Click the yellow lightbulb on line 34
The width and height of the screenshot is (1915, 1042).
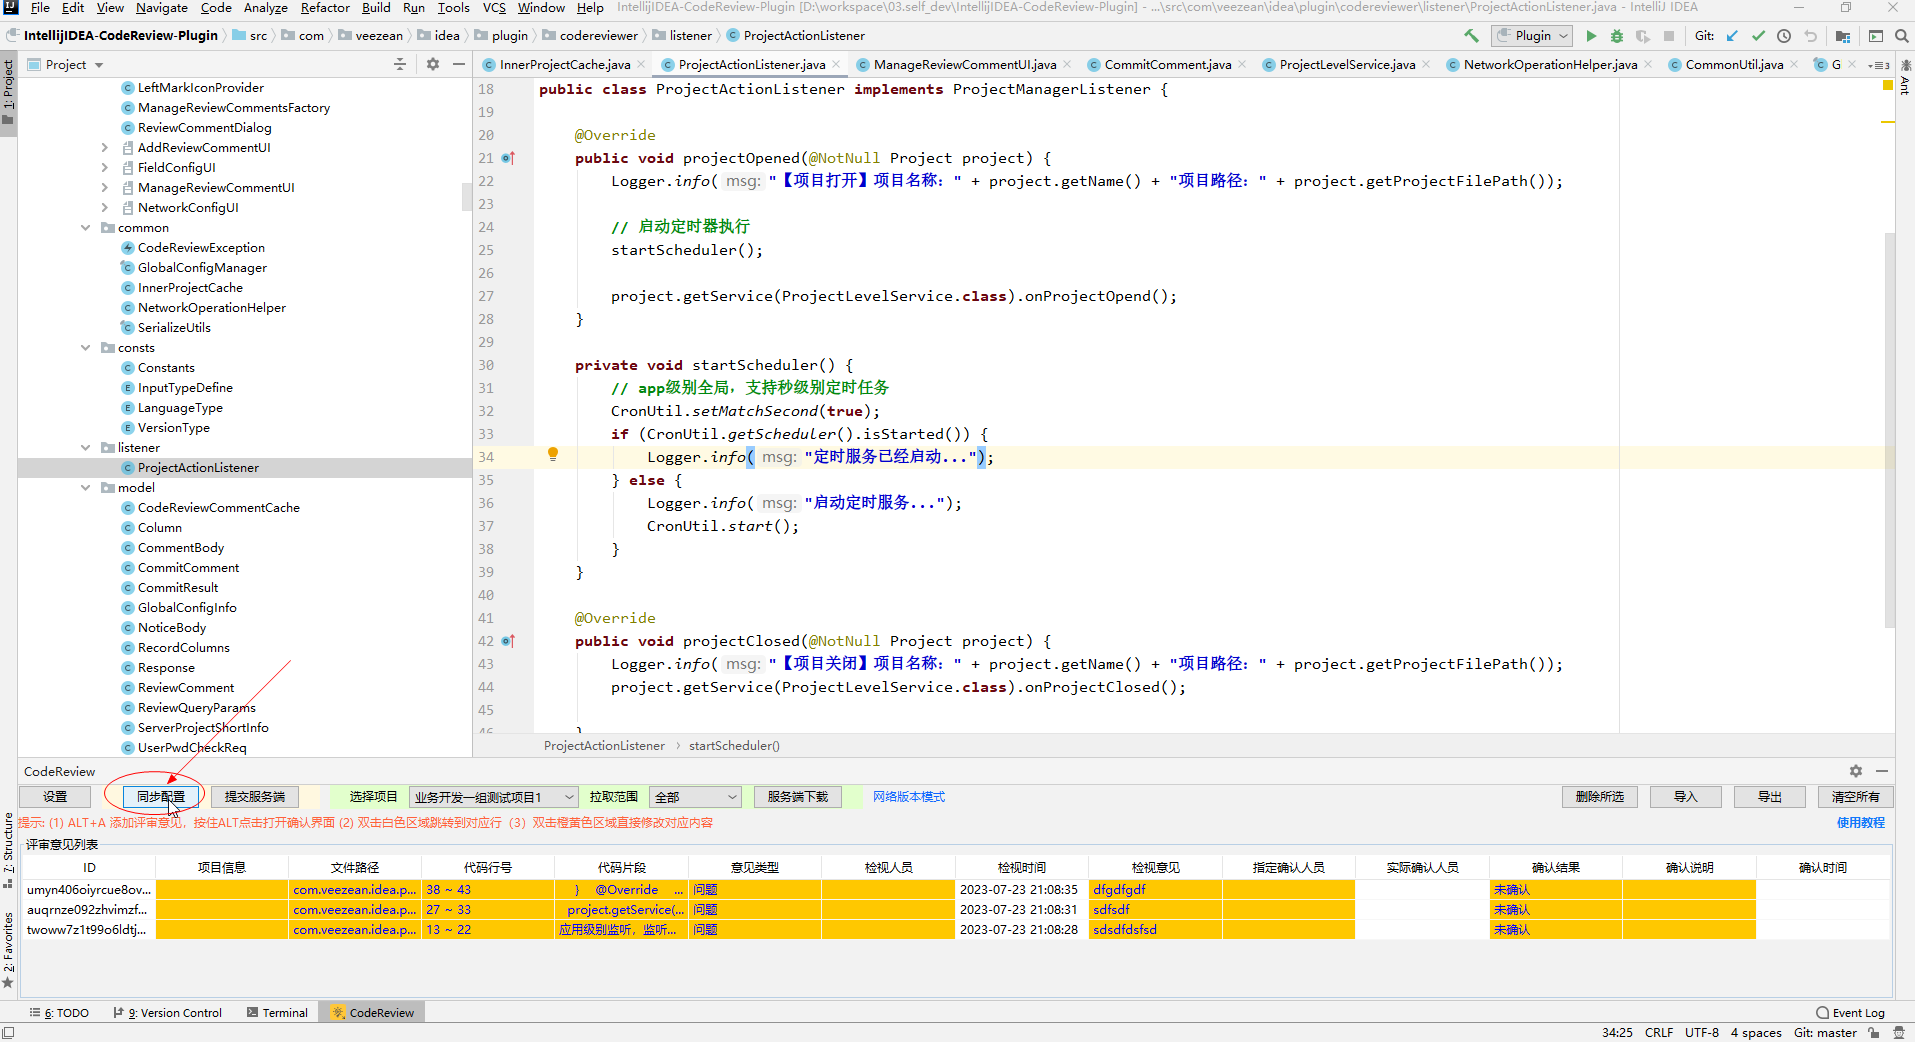tap(552, 455)
